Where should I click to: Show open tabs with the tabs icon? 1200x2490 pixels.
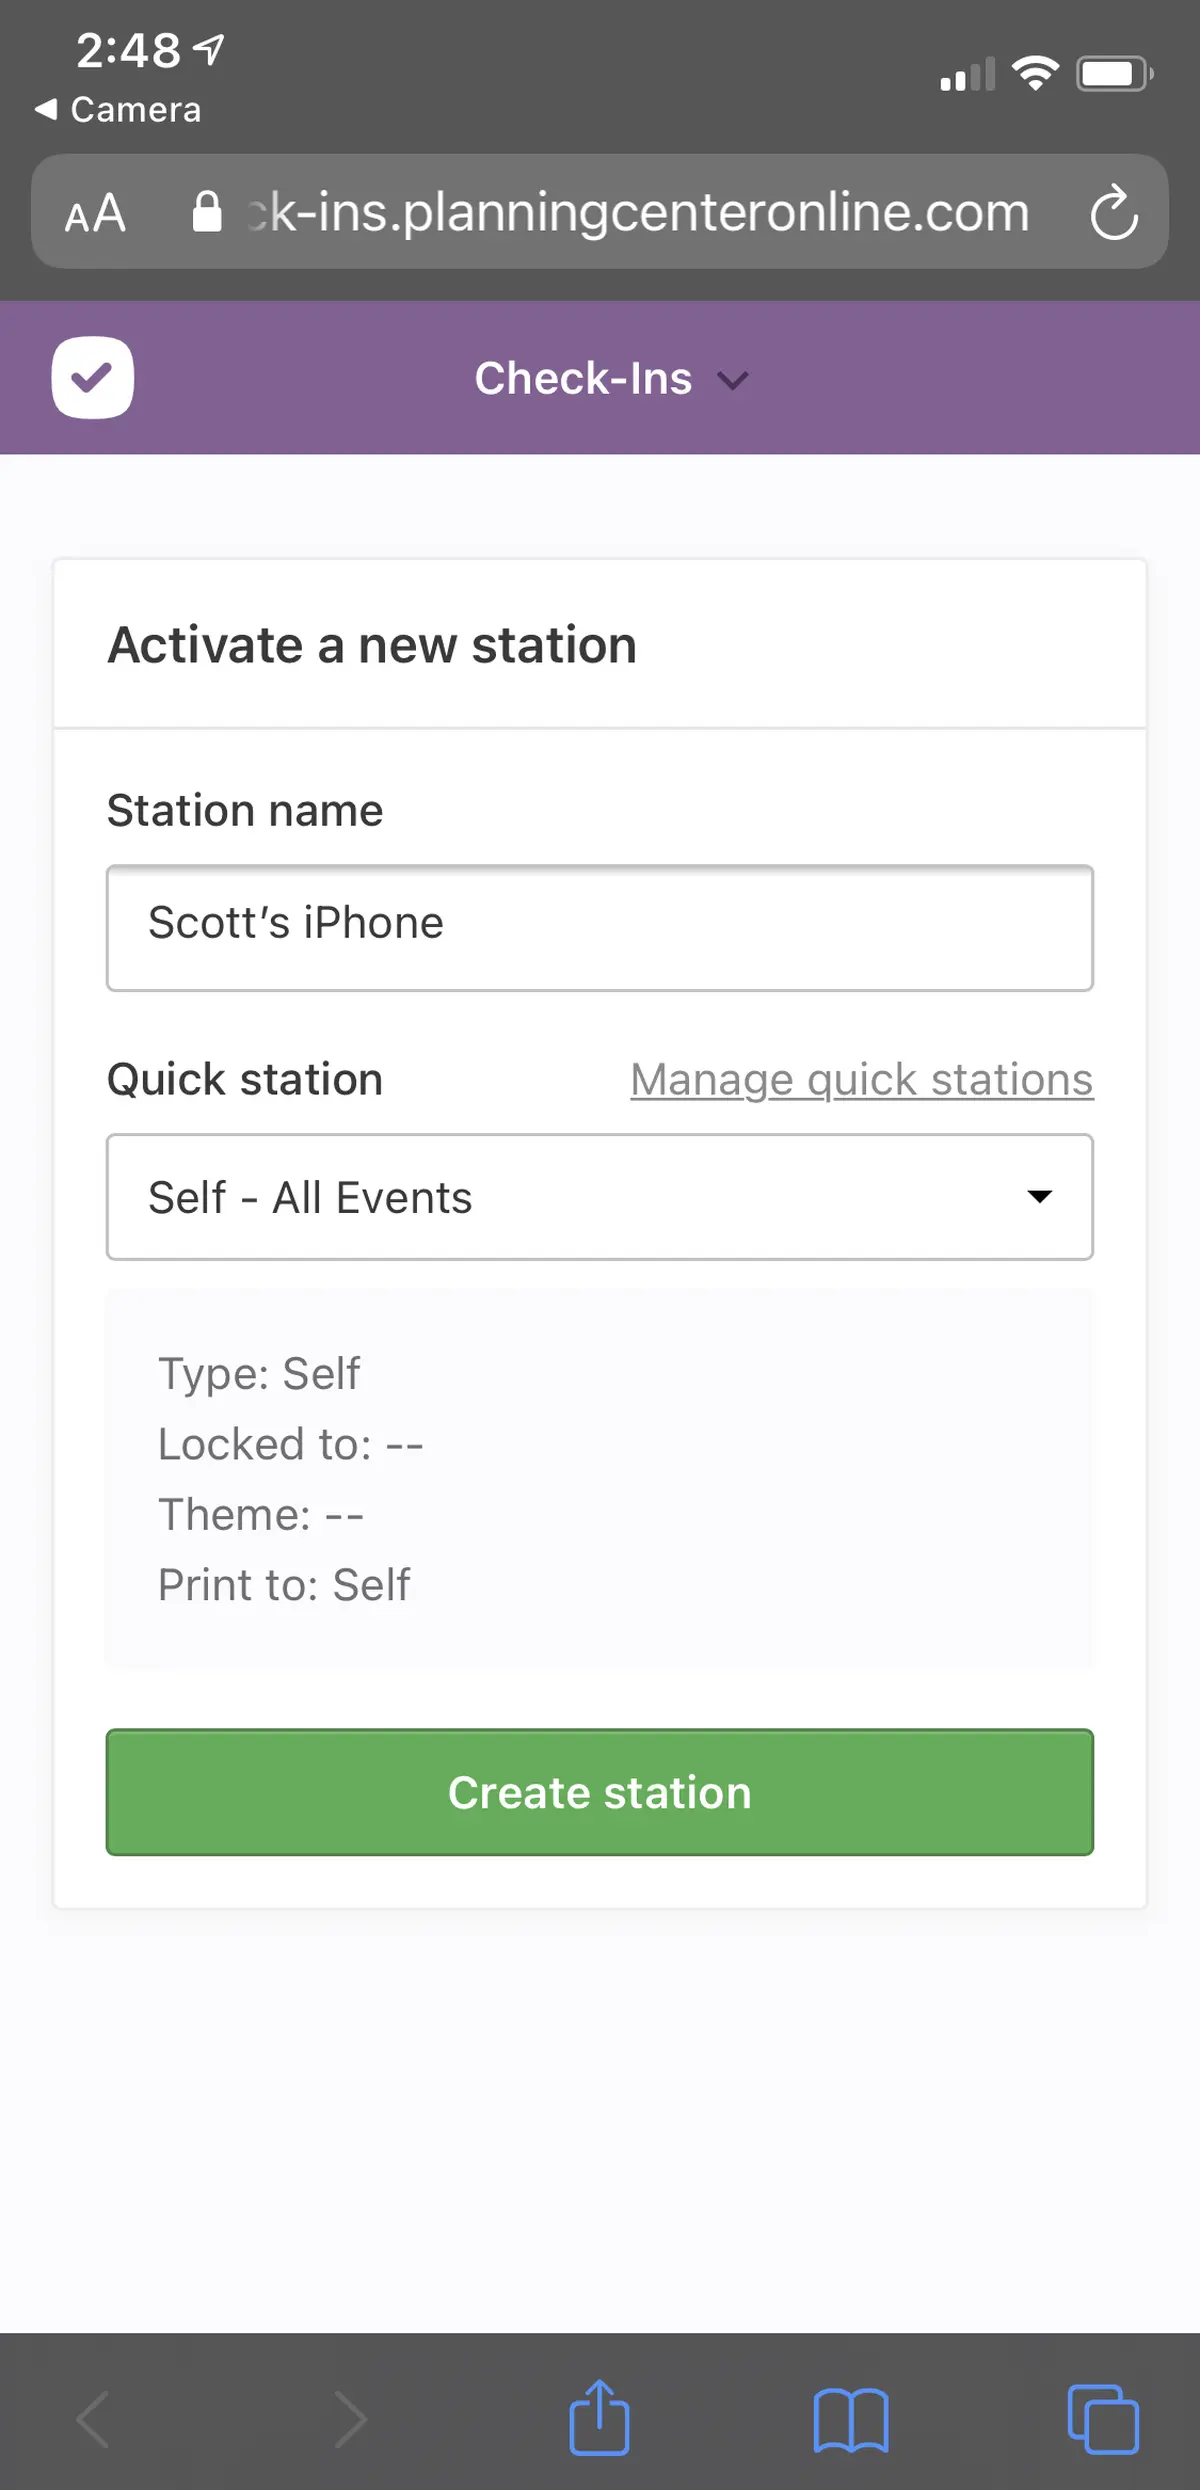click(x=1103, y=2420)
